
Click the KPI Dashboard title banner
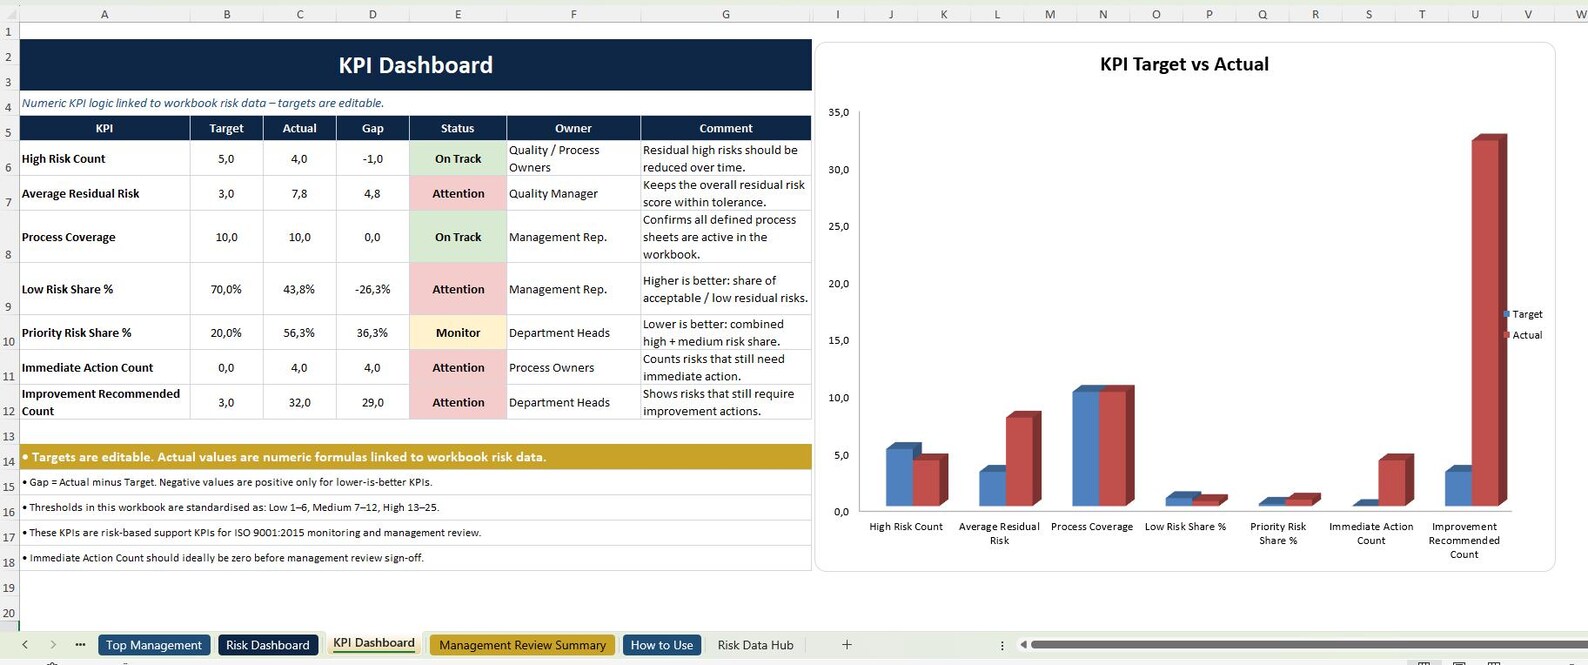pyautogui.click(x=416, y=65)
